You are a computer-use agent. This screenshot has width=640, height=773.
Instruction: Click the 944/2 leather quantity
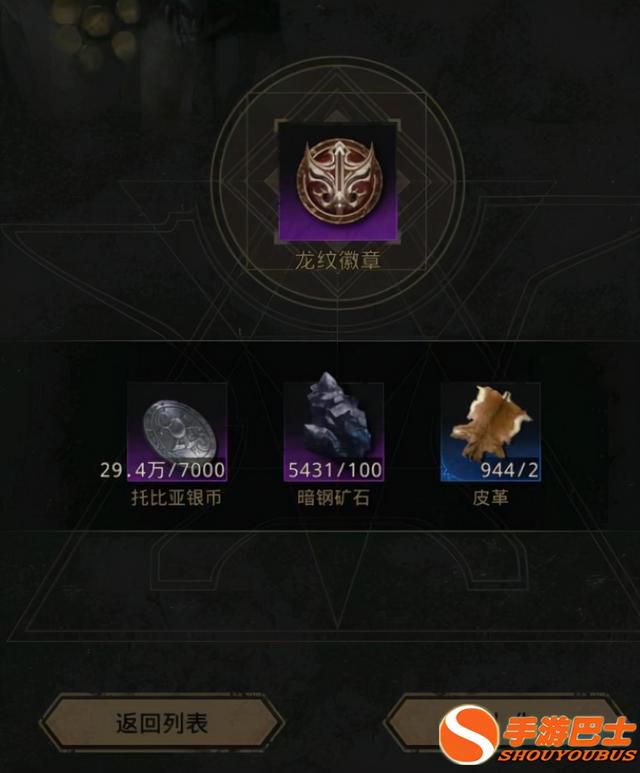tap(509, 470)
